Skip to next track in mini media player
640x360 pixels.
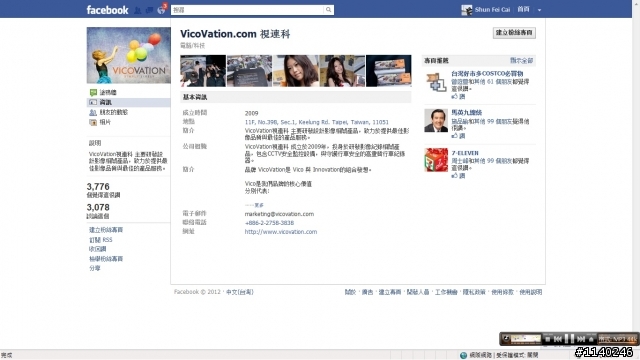(x=581, y=339)
